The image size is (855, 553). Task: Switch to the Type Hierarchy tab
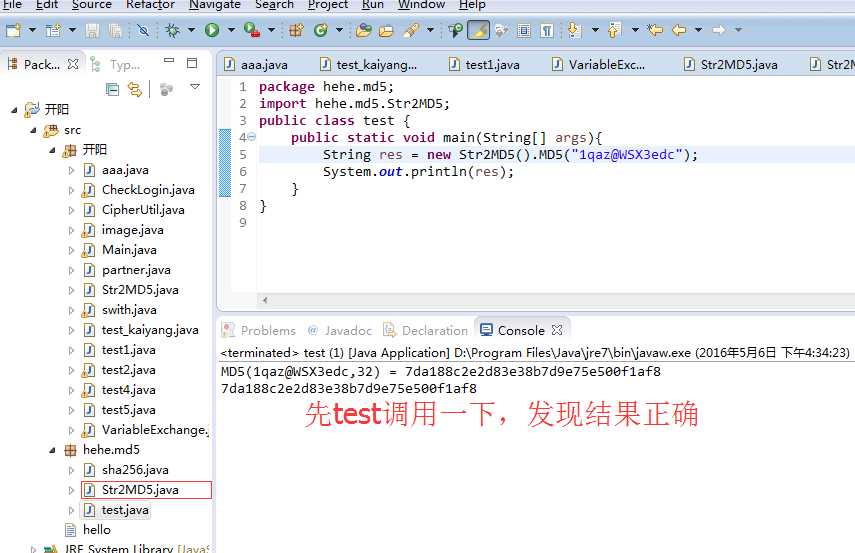coord(116,64)
